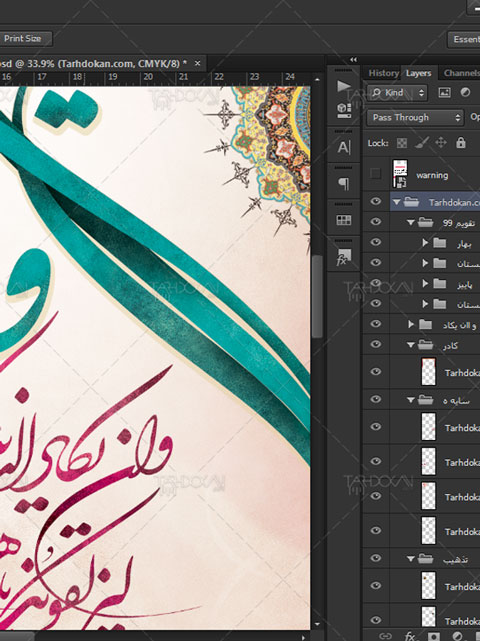Screen dimensions: 480x641
Task: Open the Paragraph panel icon
Action: click(343, 184)
